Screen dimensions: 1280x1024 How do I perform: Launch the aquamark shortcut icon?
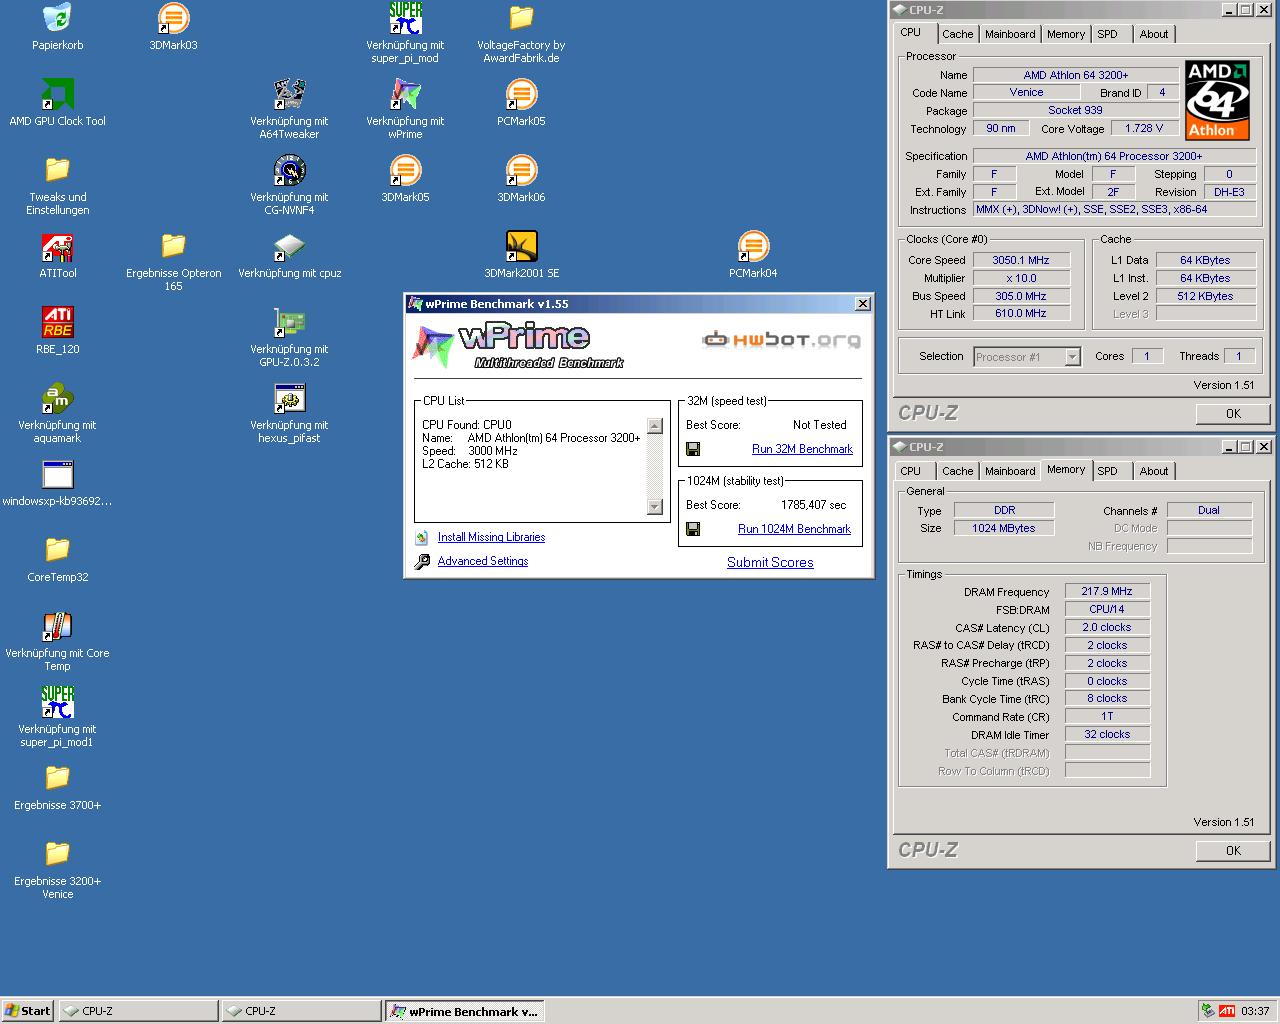(57, 398)
